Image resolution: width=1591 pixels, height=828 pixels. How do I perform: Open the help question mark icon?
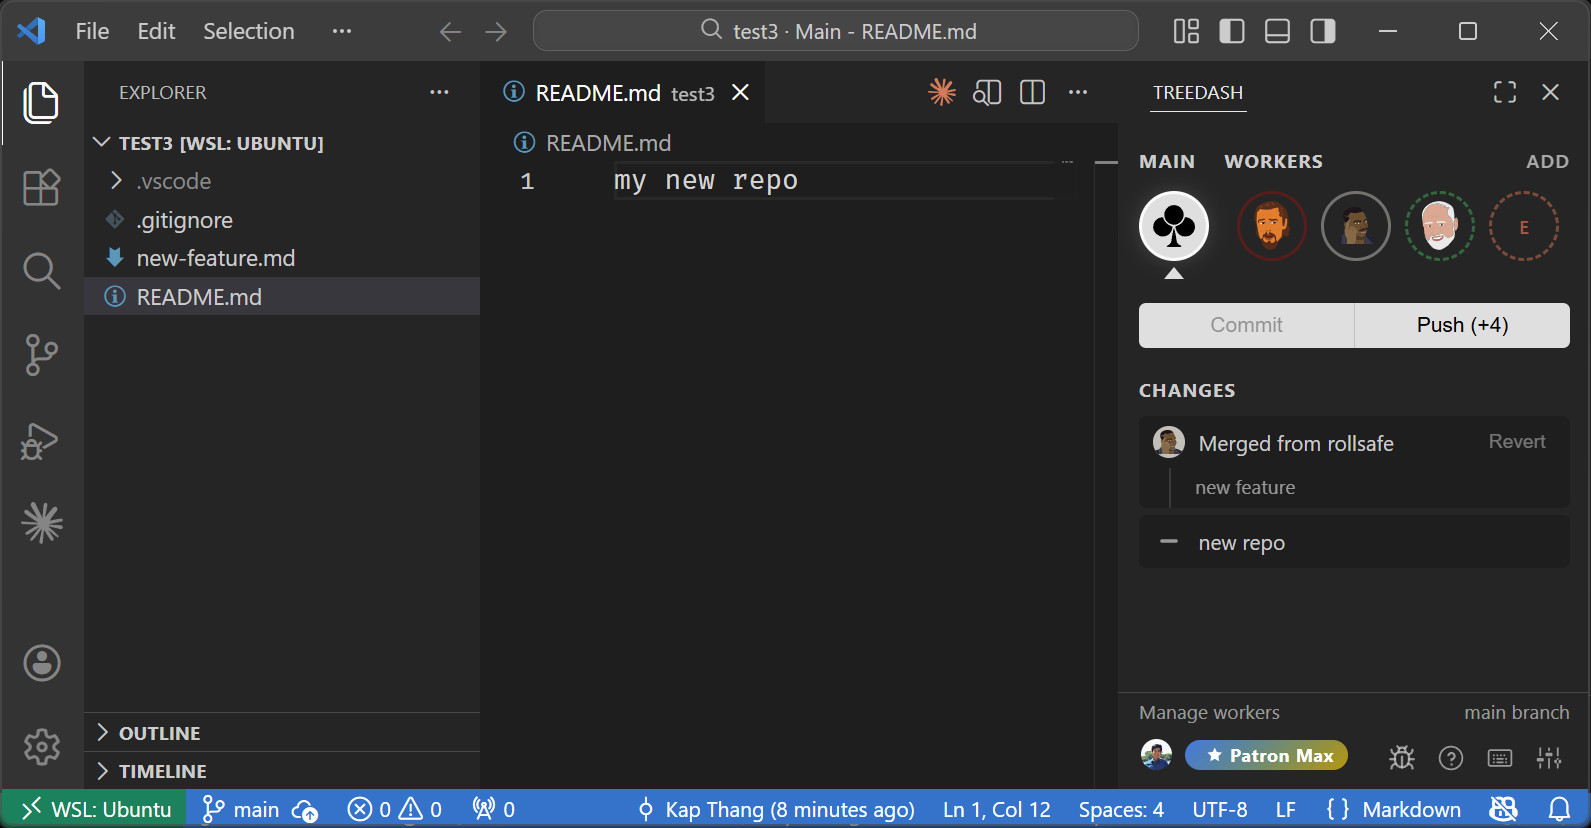(1450, 758)
